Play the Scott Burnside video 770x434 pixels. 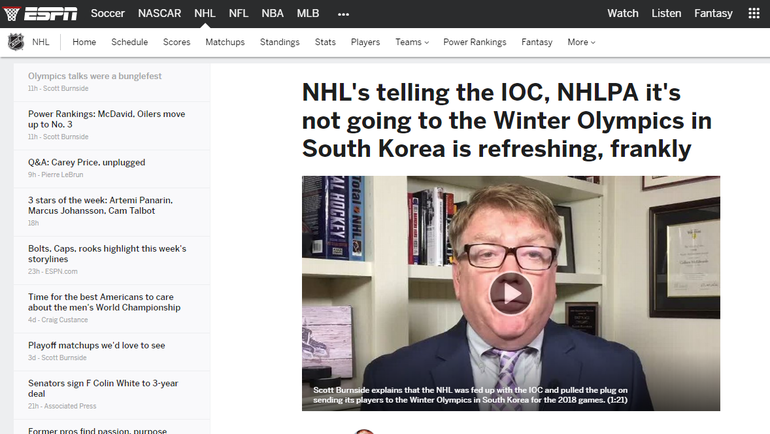click(511, 293)
